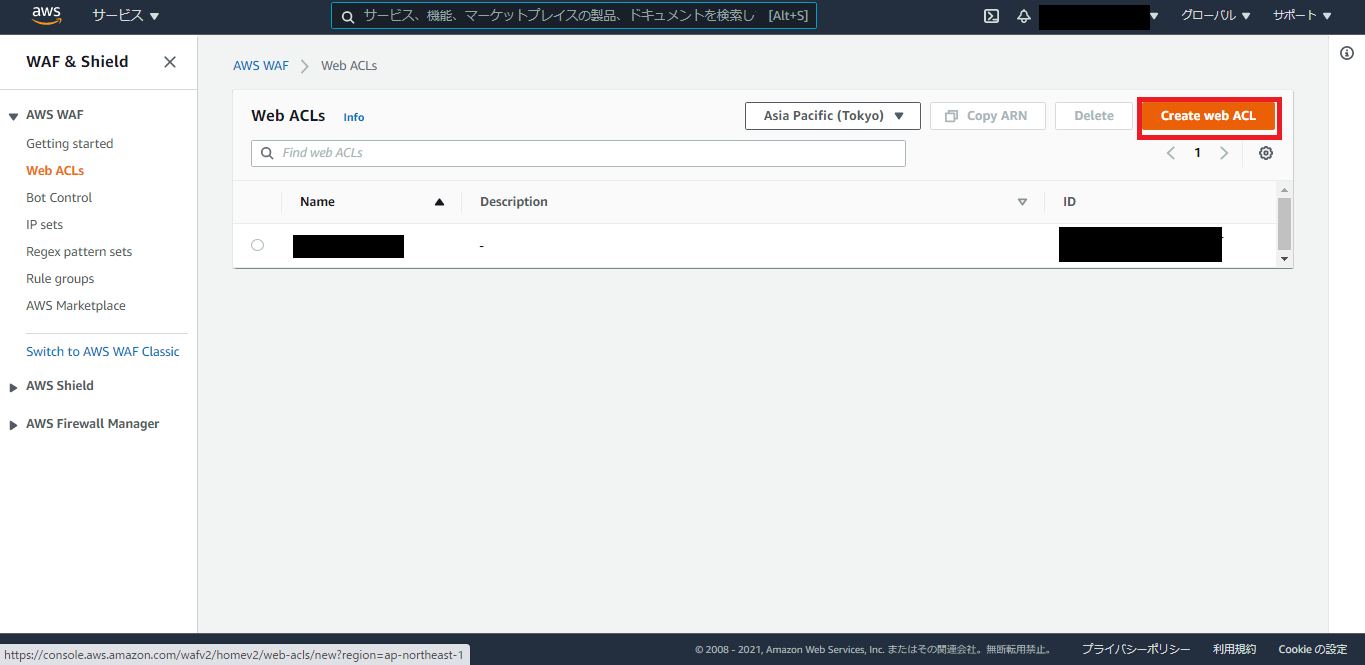Open table preferences gear icon

click(x=1266, y=153)
